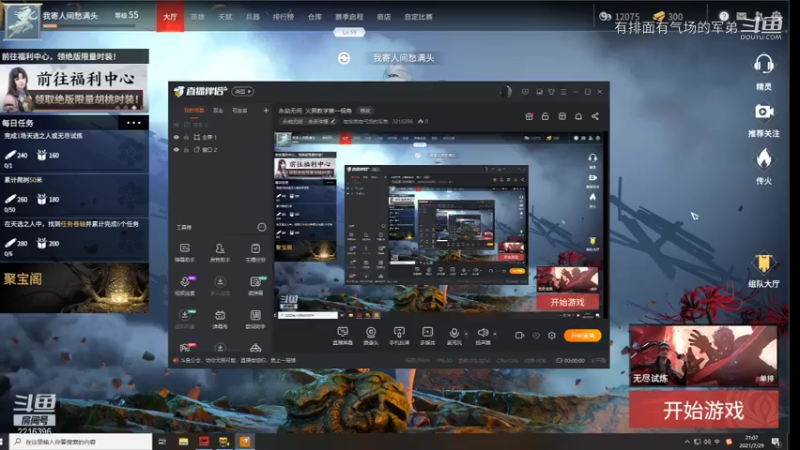The height and width of the screenshot is (450, 800).
Task: Click the orange 开始直播 button
Action: click(583, 335)
